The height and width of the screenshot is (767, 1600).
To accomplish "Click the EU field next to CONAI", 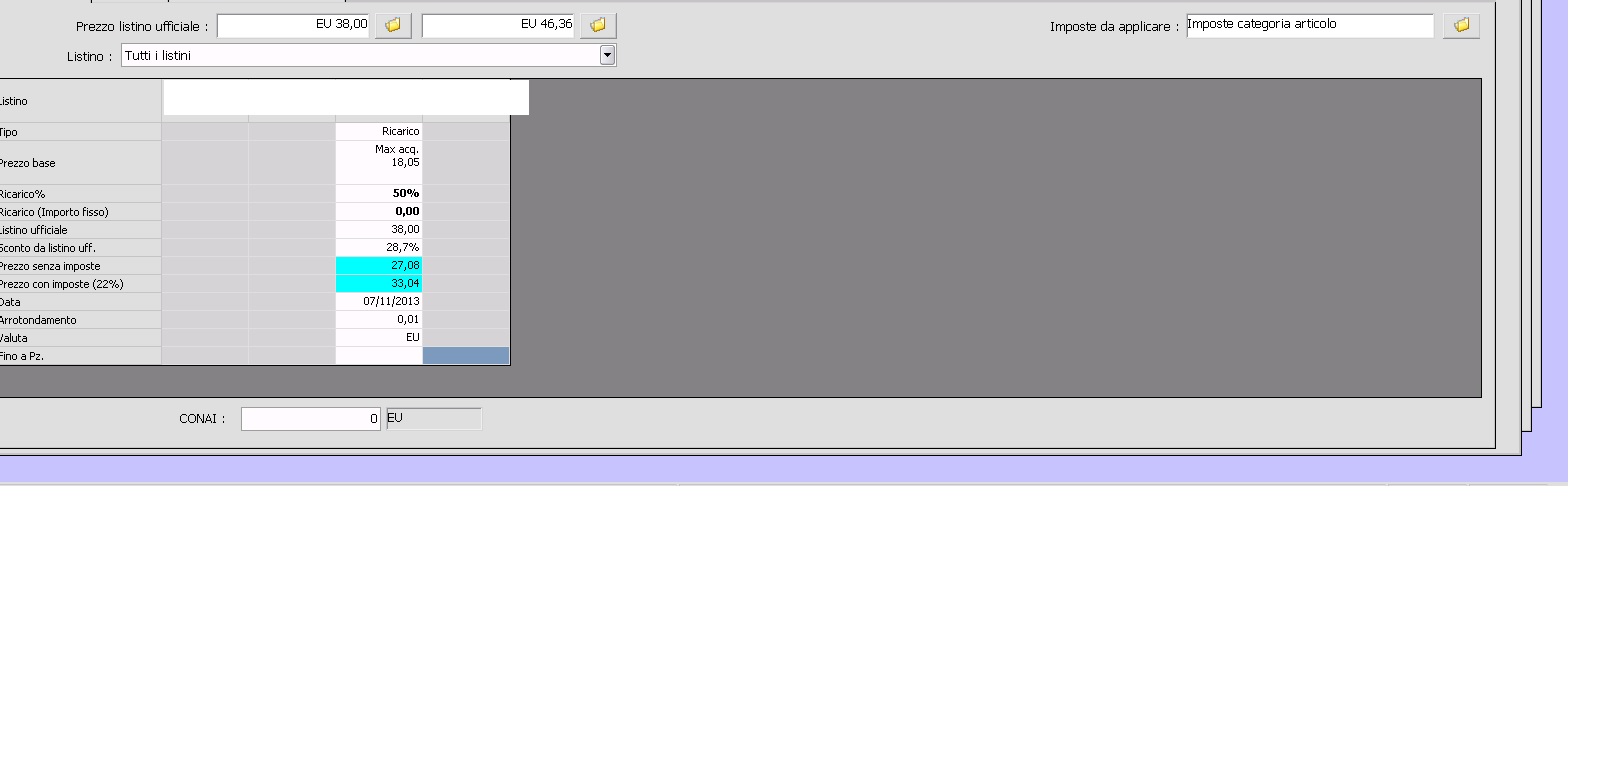I will coord(434,419).
